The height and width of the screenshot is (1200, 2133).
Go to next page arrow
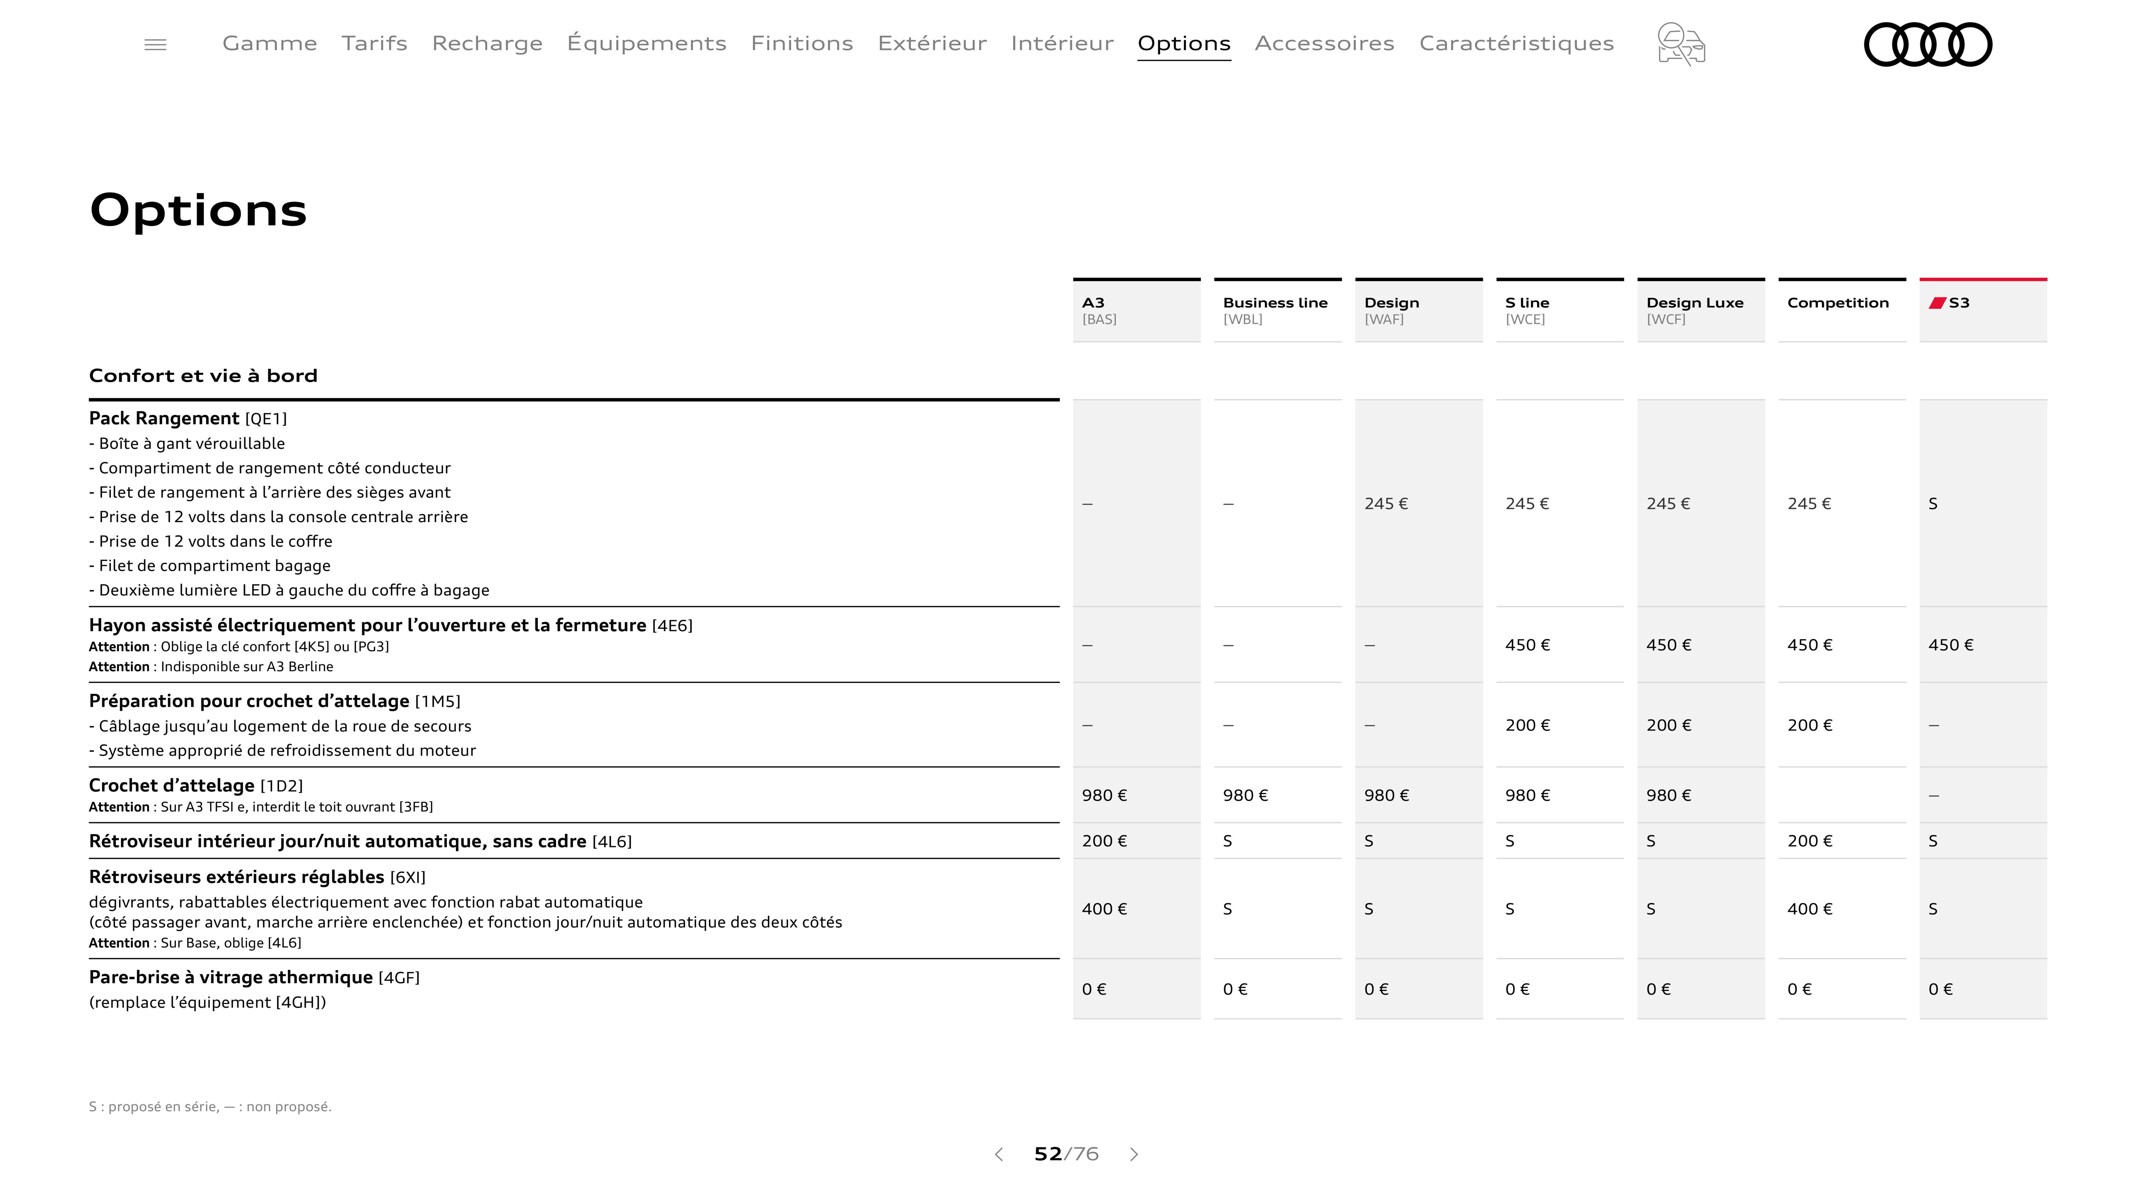click(1134, 1154)
